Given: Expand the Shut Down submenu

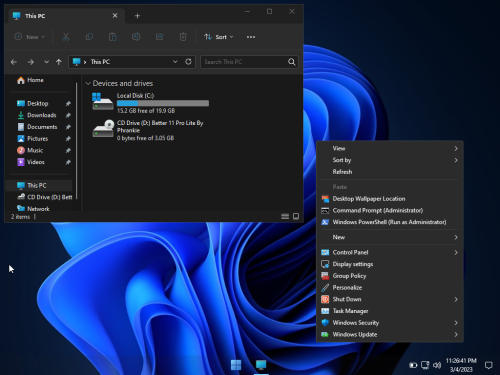Looking at the screenshot, I should [390, 299].
